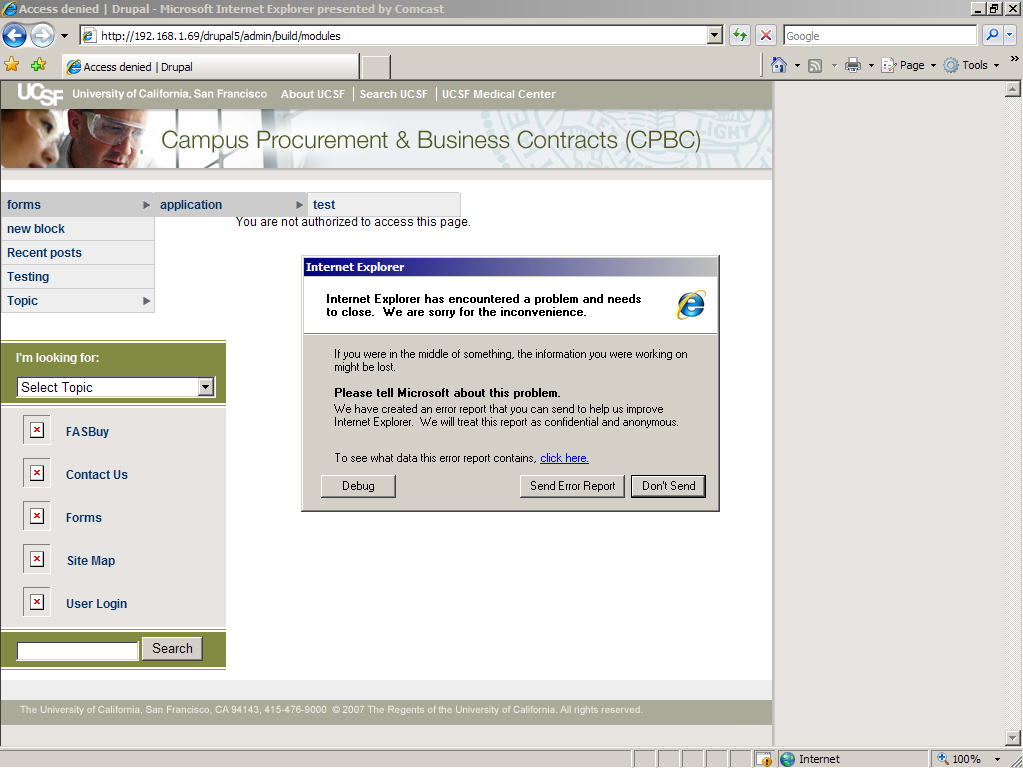Viewport: 1023px width, 768px height.
Task: Open the Testing menu item
Action: [77, 277]
